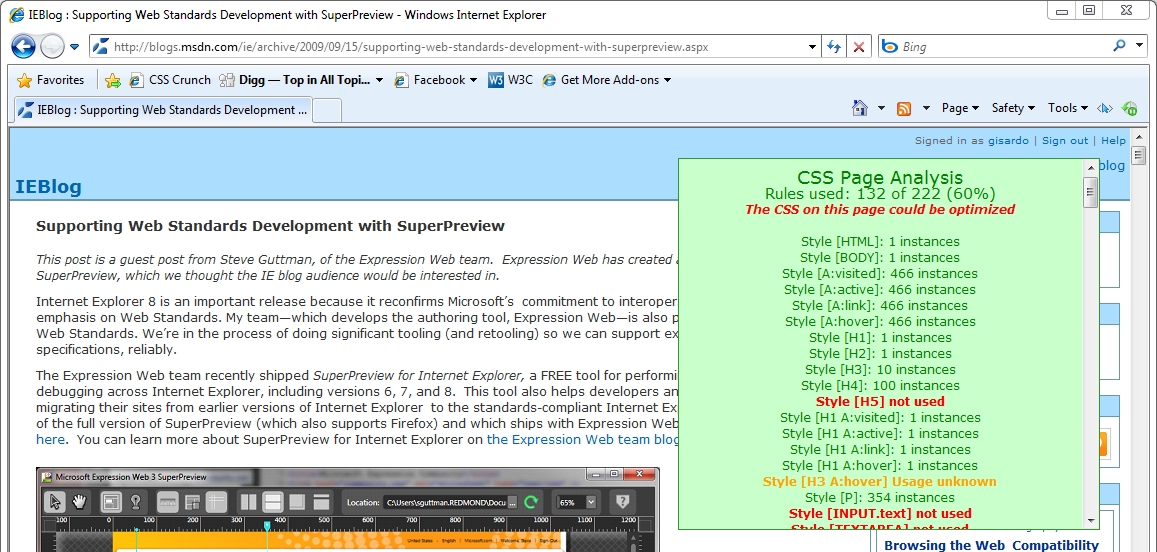Click the CSS Analysis panel scrollbar thumb
1157x552 pixels.
[1091, 193]
